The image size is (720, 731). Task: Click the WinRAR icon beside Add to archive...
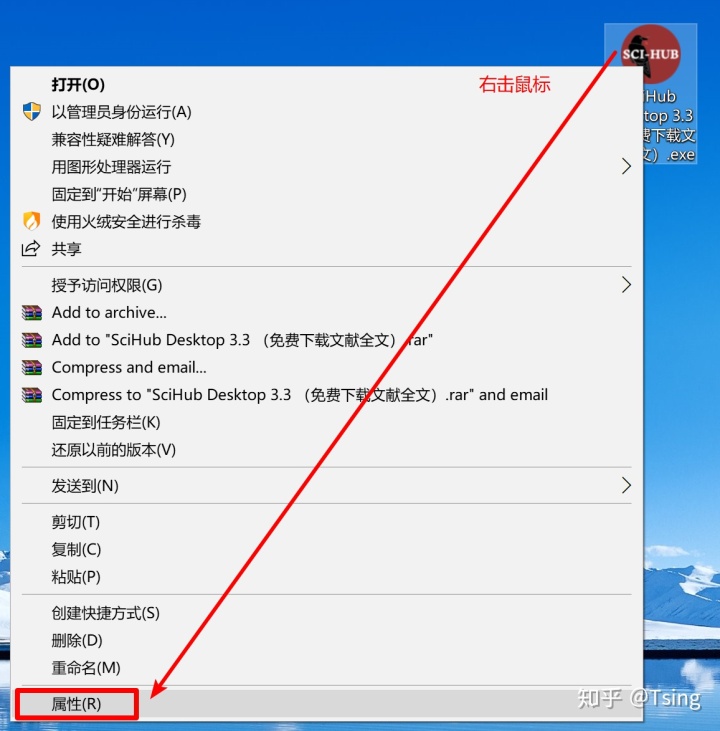[x=32, y=312]
